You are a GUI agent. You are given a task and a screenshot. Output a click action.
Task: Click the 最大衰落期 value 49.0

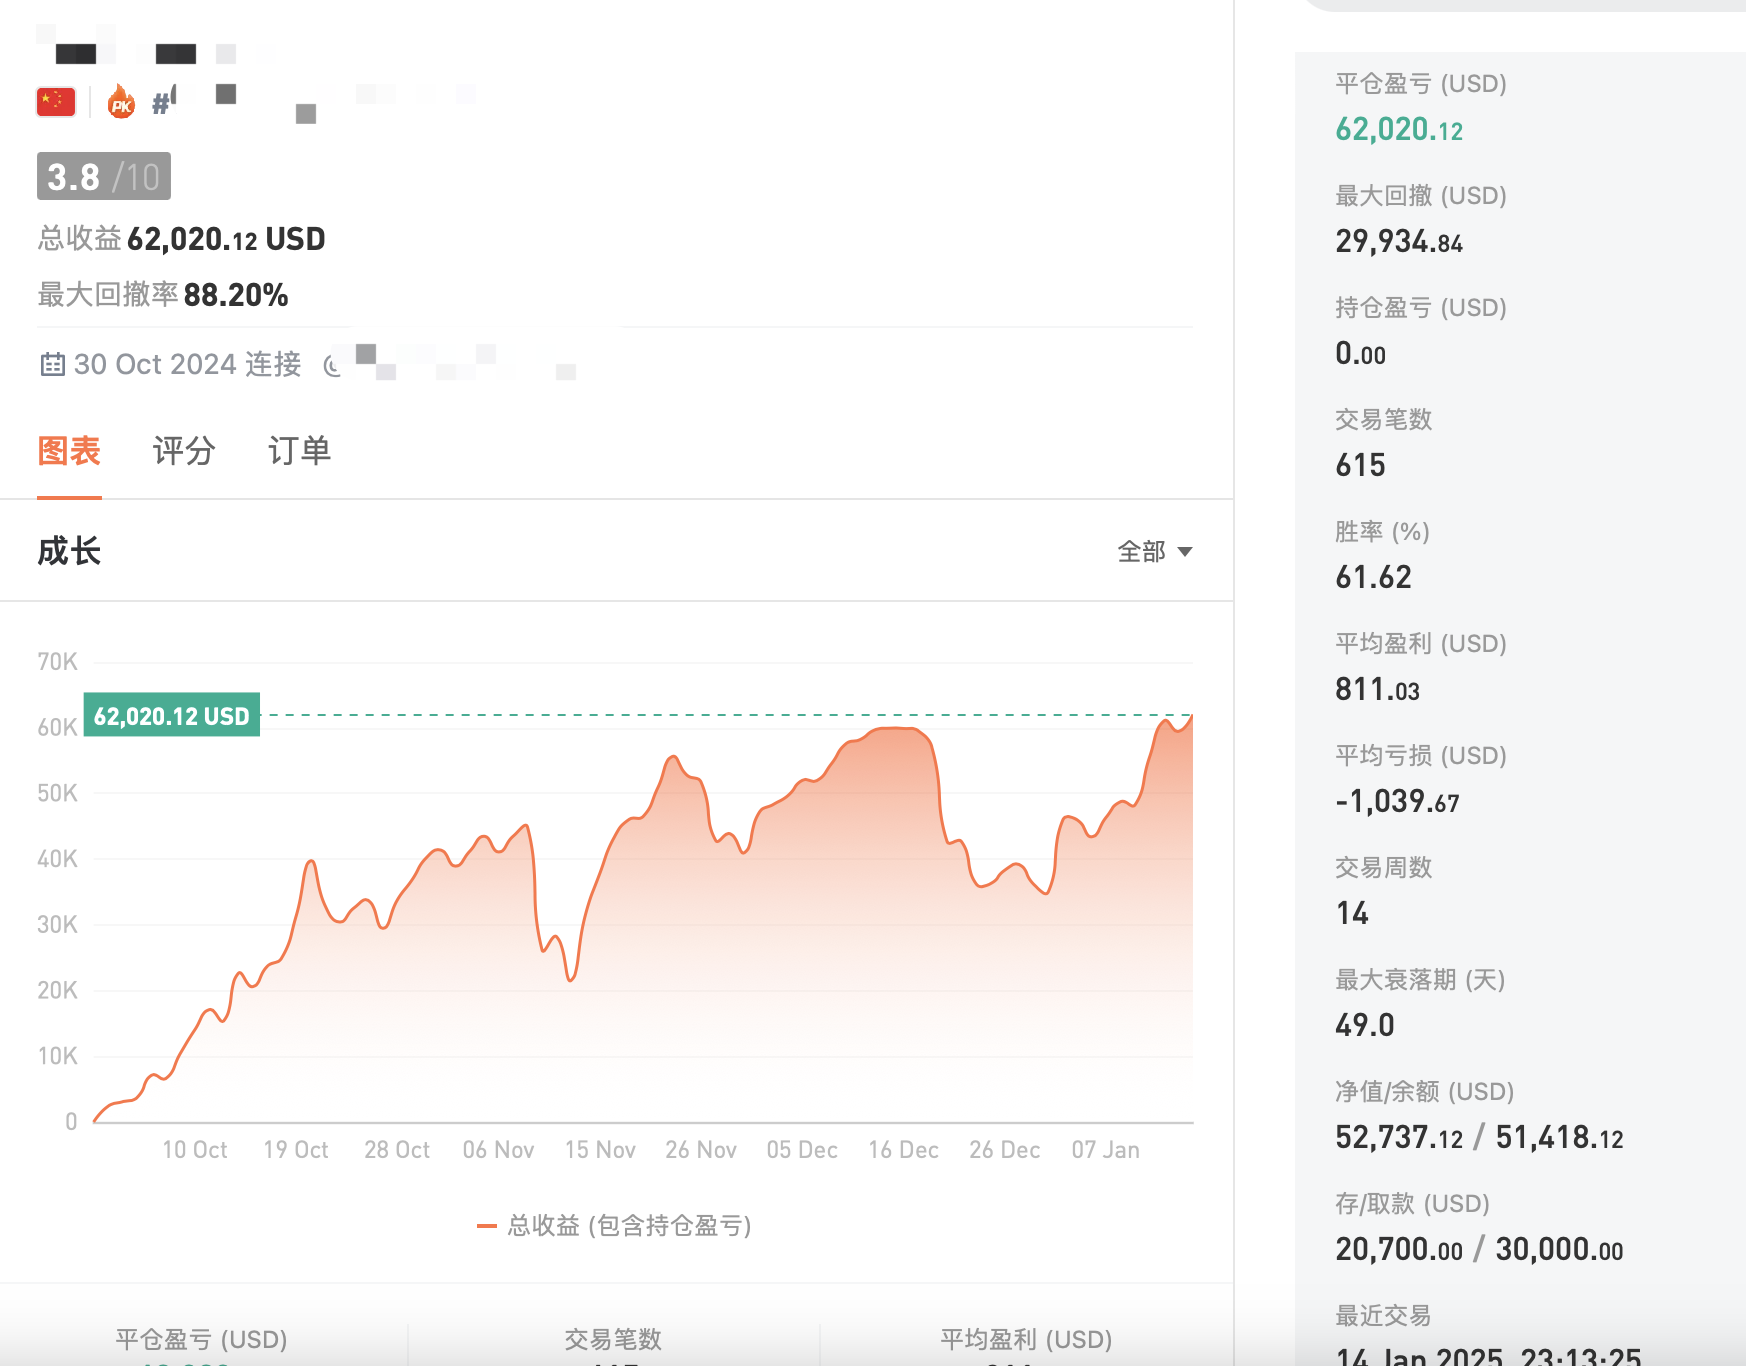click(1365, 1025)
